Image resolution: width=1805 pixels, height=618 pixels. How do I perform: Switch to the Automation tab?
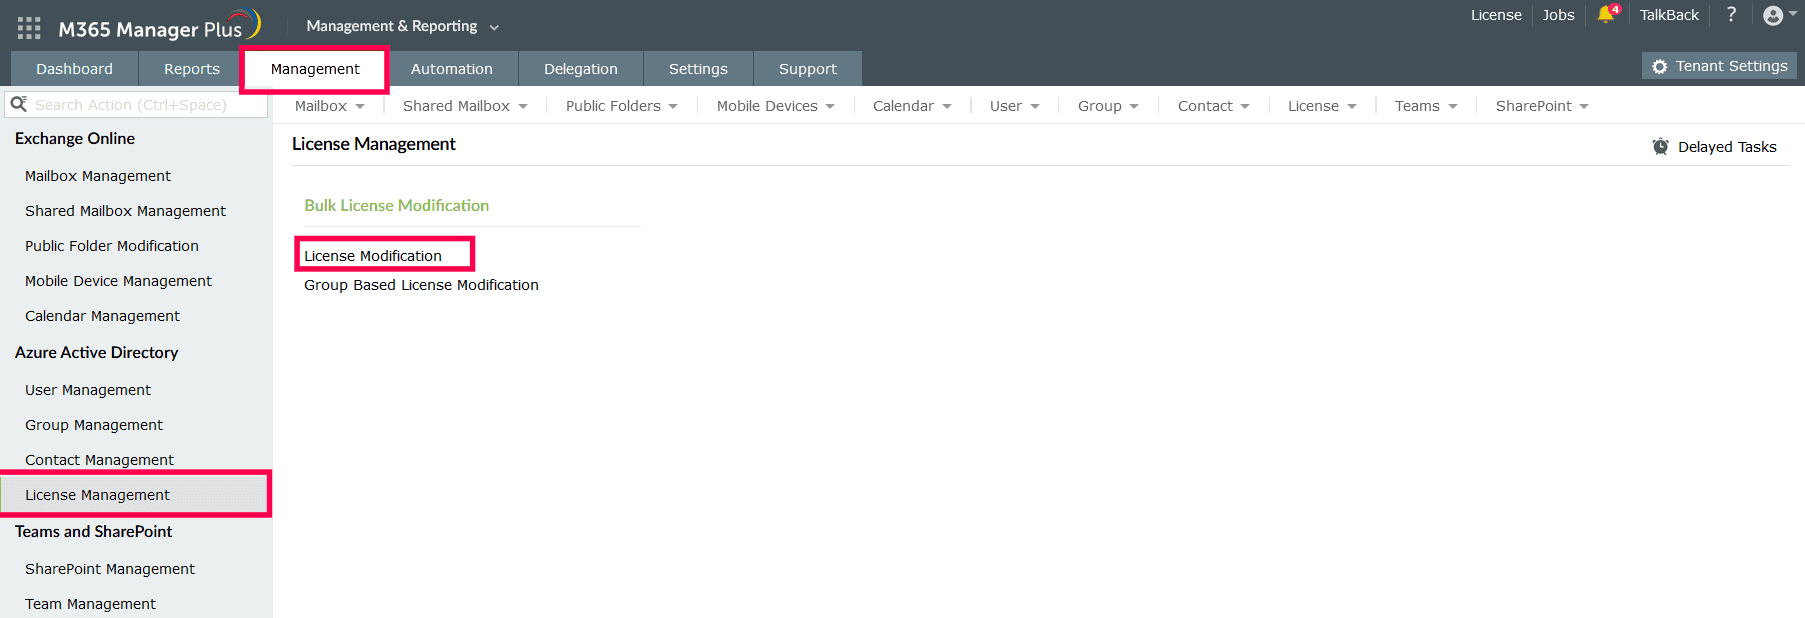(x=452, y=69)
